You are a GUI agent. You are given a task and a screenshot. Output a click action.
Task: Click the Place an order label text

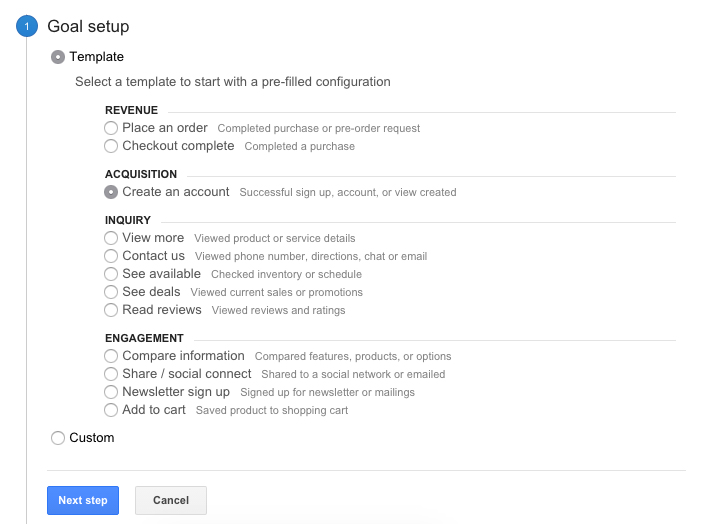(165, 128)
